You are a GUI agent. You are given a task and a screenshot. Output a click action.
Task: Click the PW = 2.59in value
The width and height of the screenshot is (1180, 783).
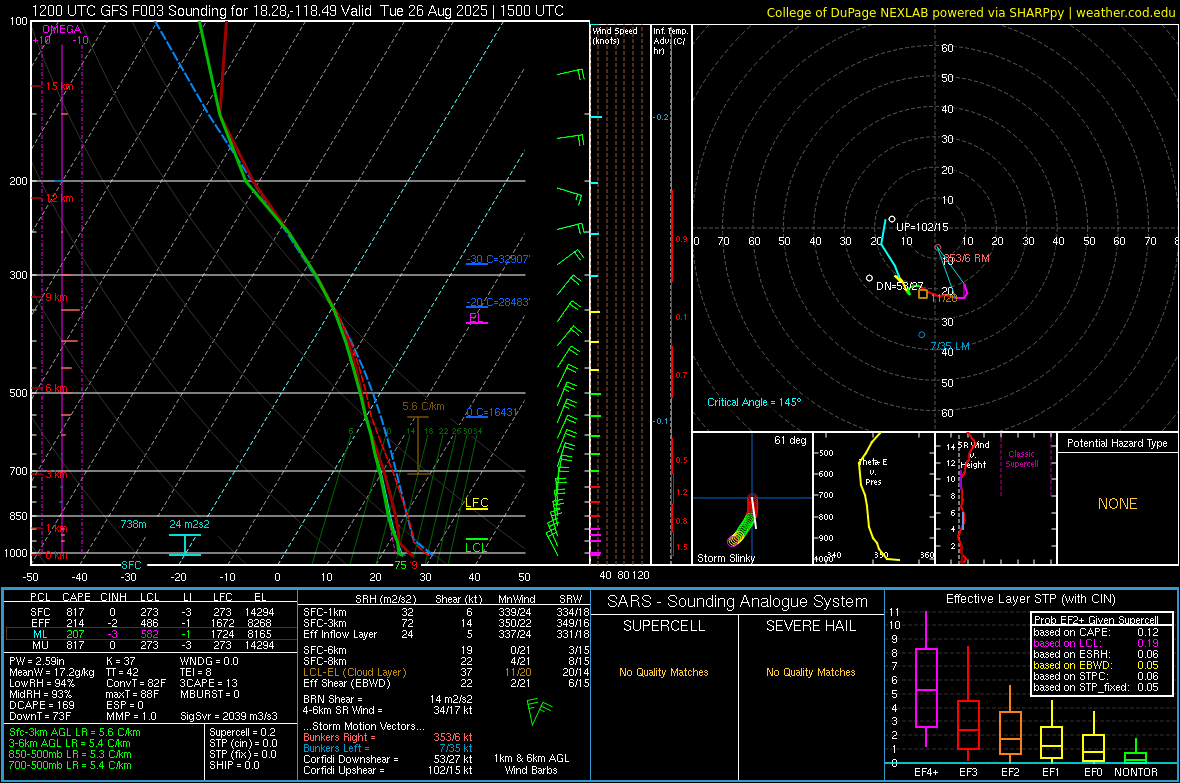[x=37, y=661]
